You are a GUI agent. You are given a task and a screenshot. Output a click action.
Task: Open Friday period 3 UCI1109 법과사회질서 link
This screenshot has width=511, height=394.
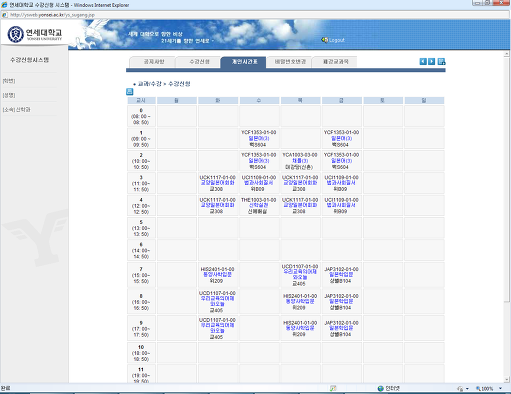[341, 183]
